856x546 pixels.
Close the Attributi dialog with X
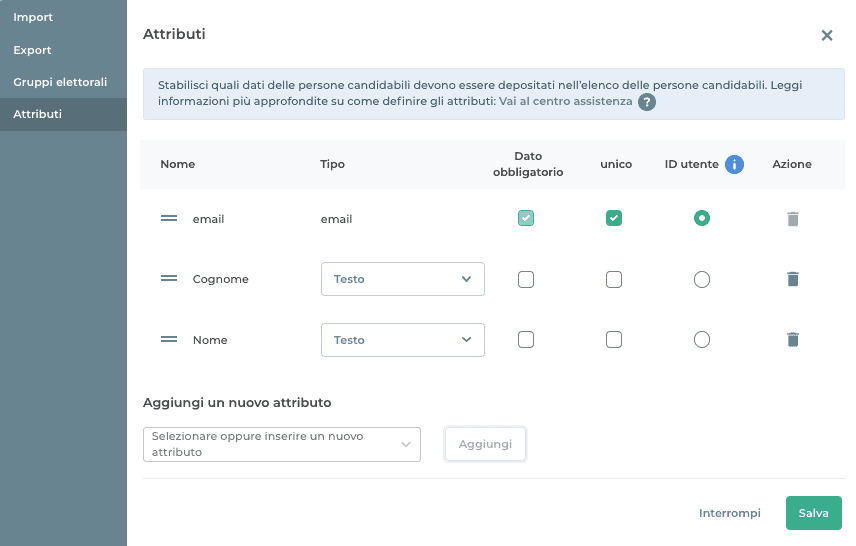click(x=827, y=35)
